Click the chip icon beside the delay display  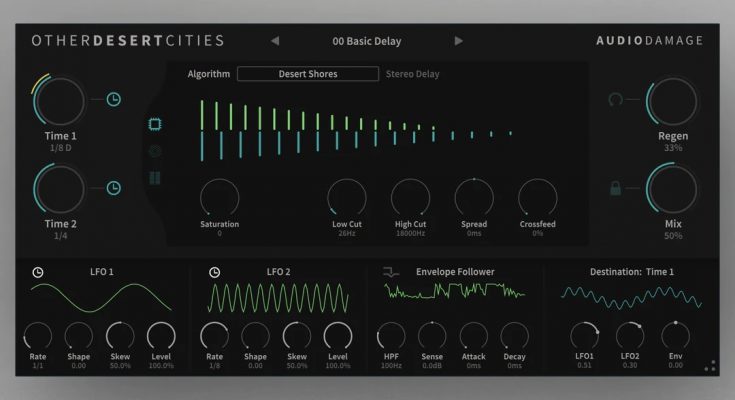(x=155, y=124)
